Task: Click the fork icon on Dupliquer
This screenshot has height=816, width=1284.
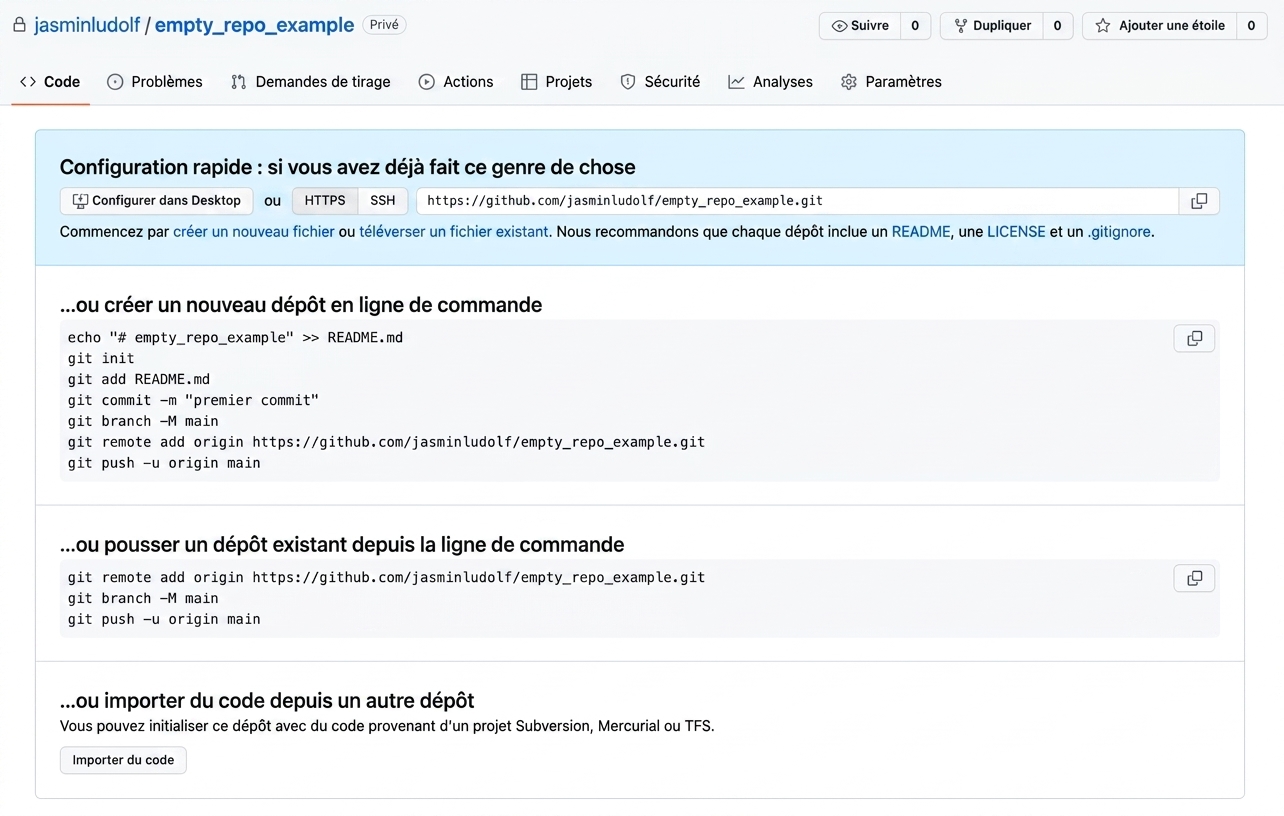Action: [x=961, y=26]
